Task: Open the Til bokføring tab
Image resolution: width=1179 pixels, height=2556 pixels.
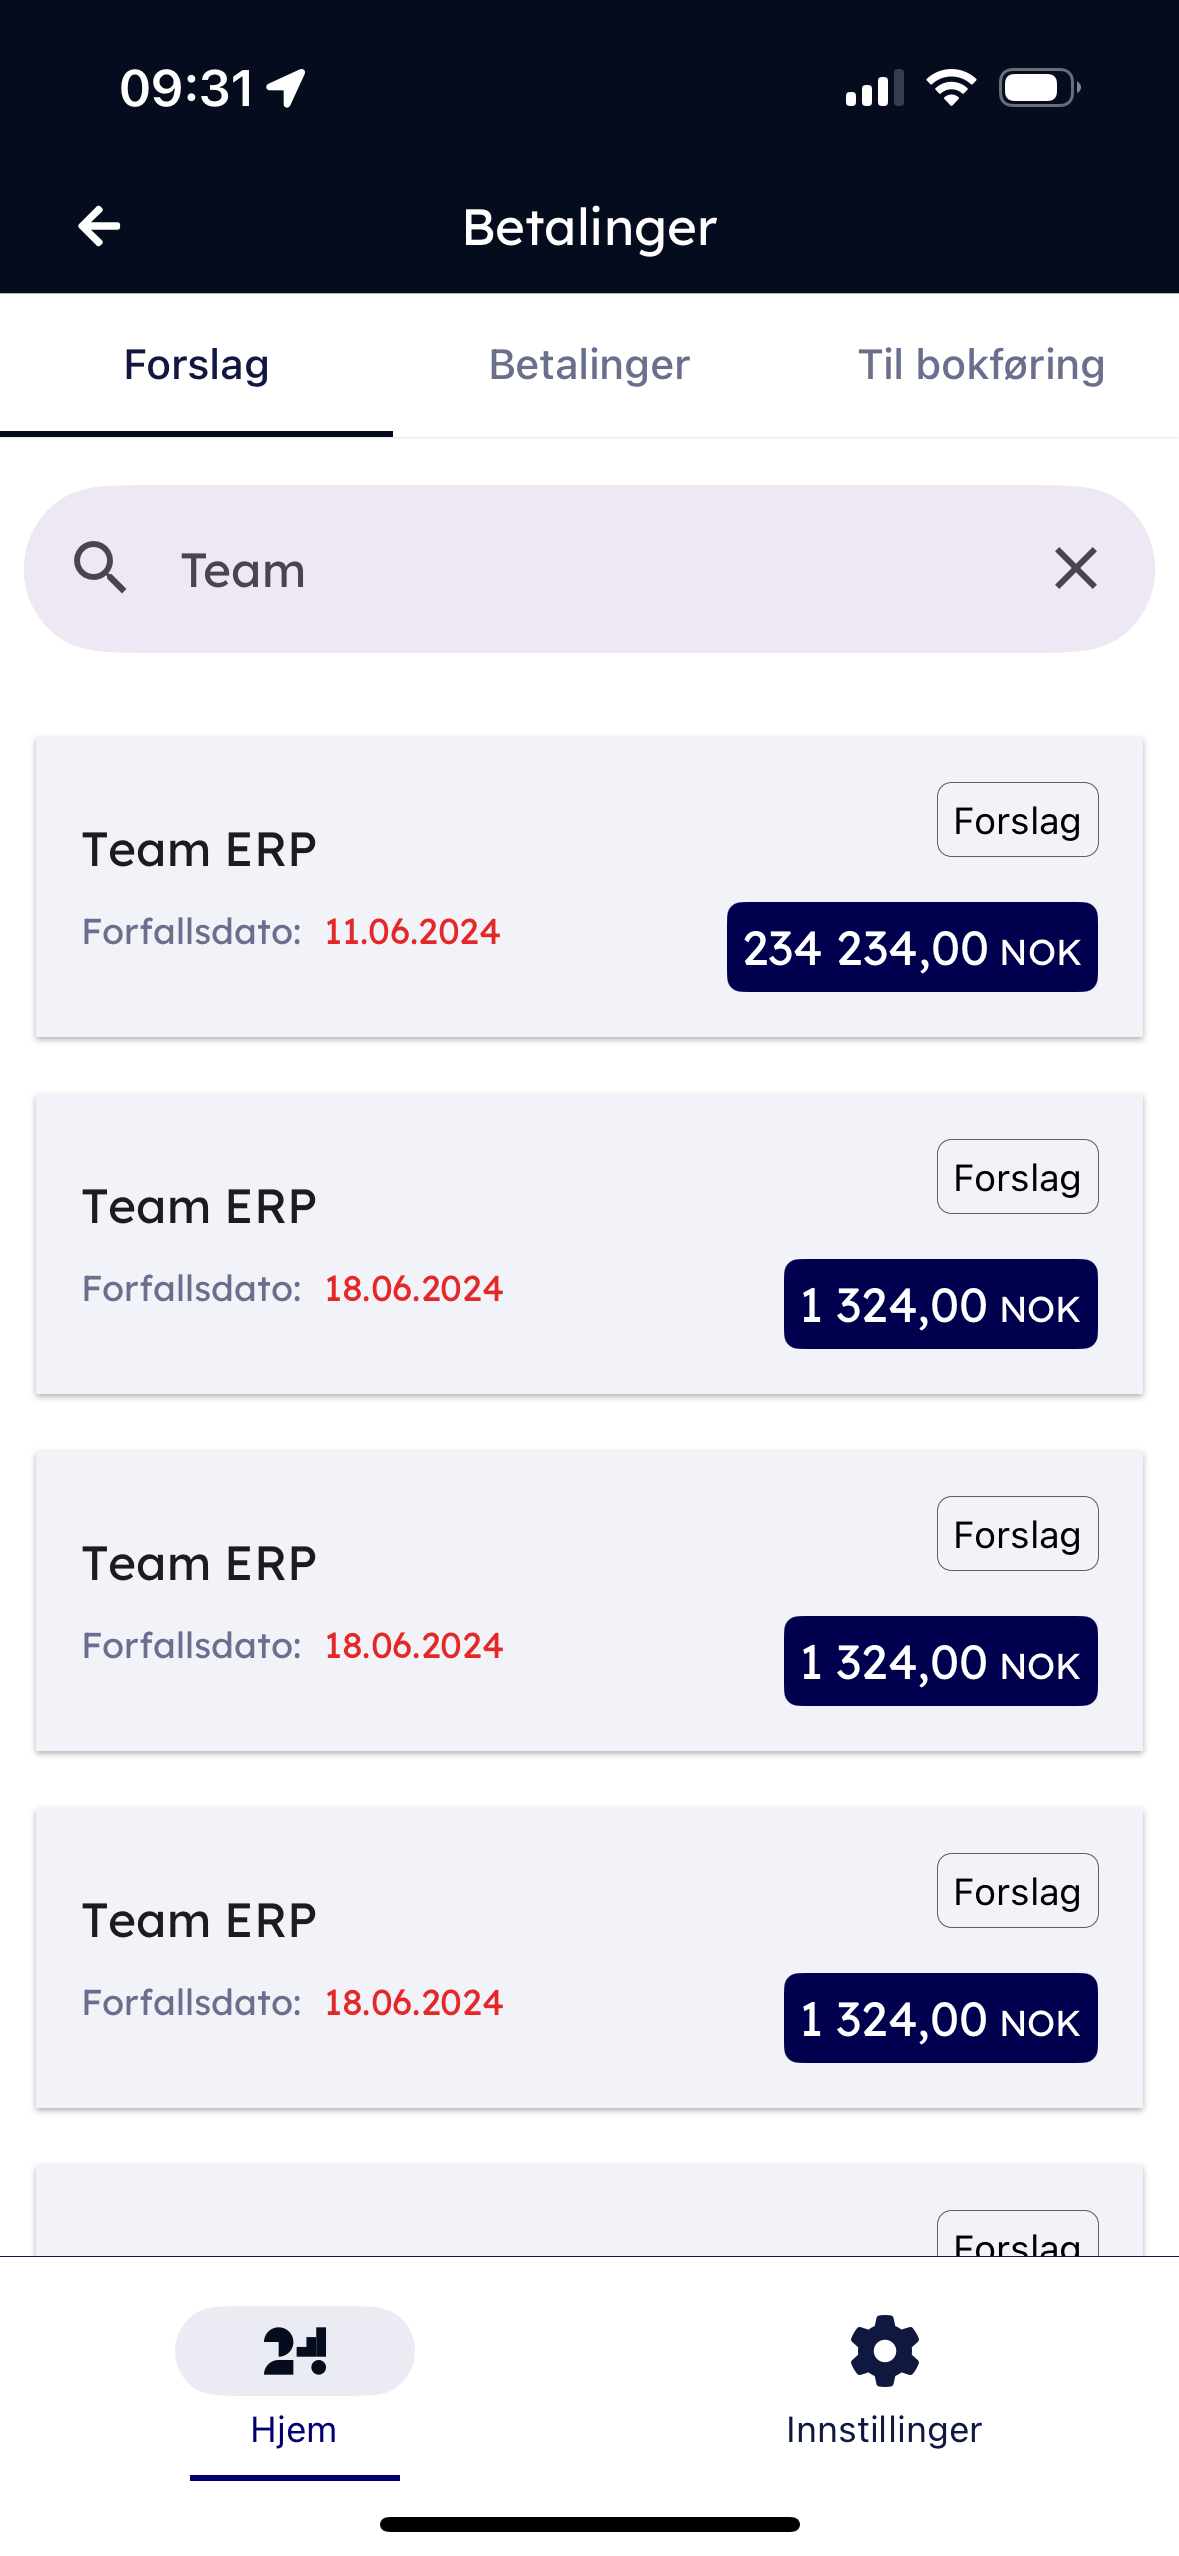Action: (981, 365)
